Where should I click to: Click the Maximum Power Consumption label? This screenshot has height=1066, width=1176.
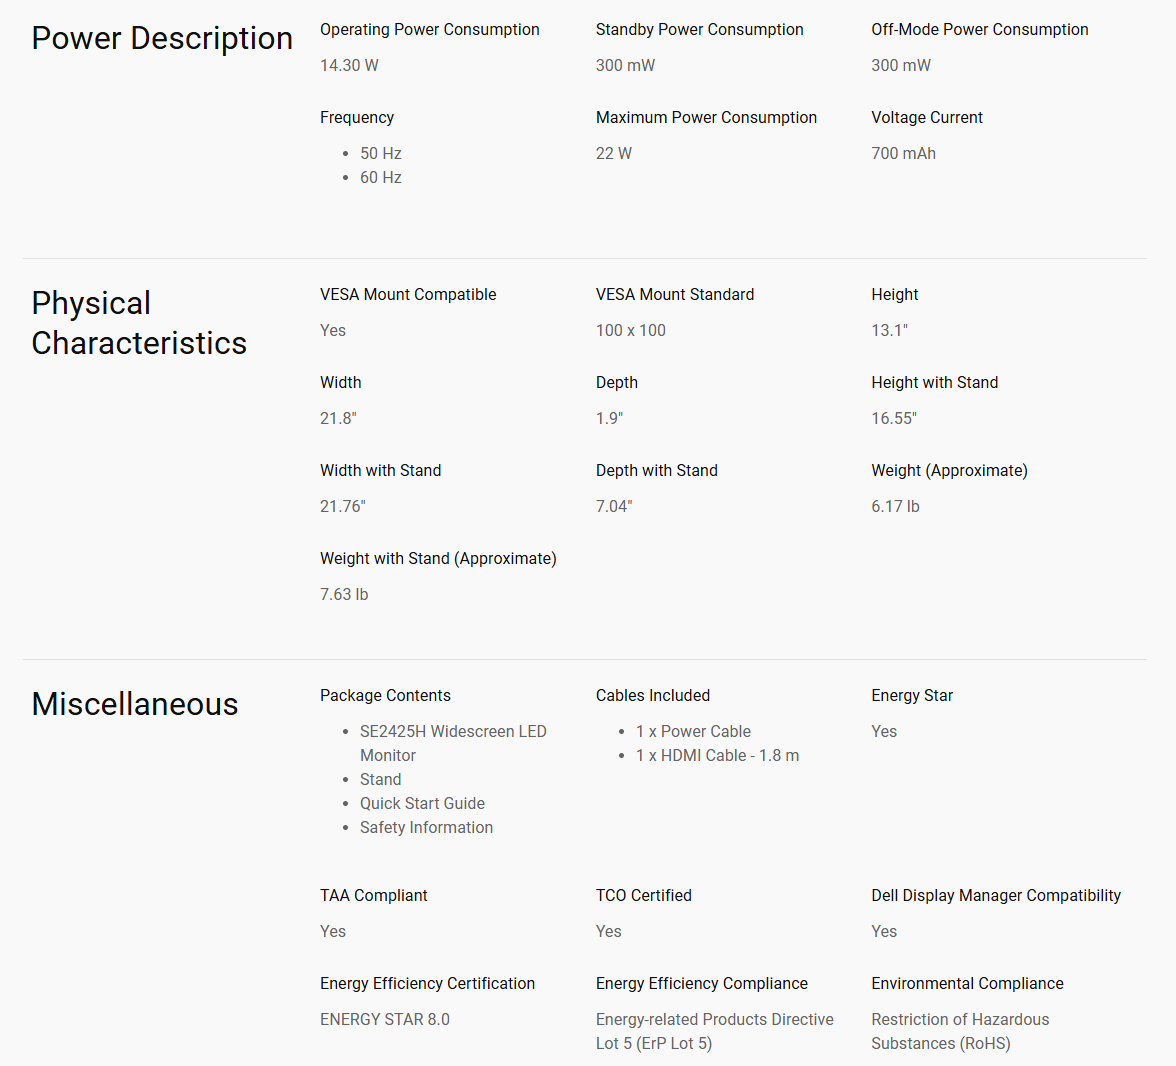pyautogui.click(x=706, y=117)
